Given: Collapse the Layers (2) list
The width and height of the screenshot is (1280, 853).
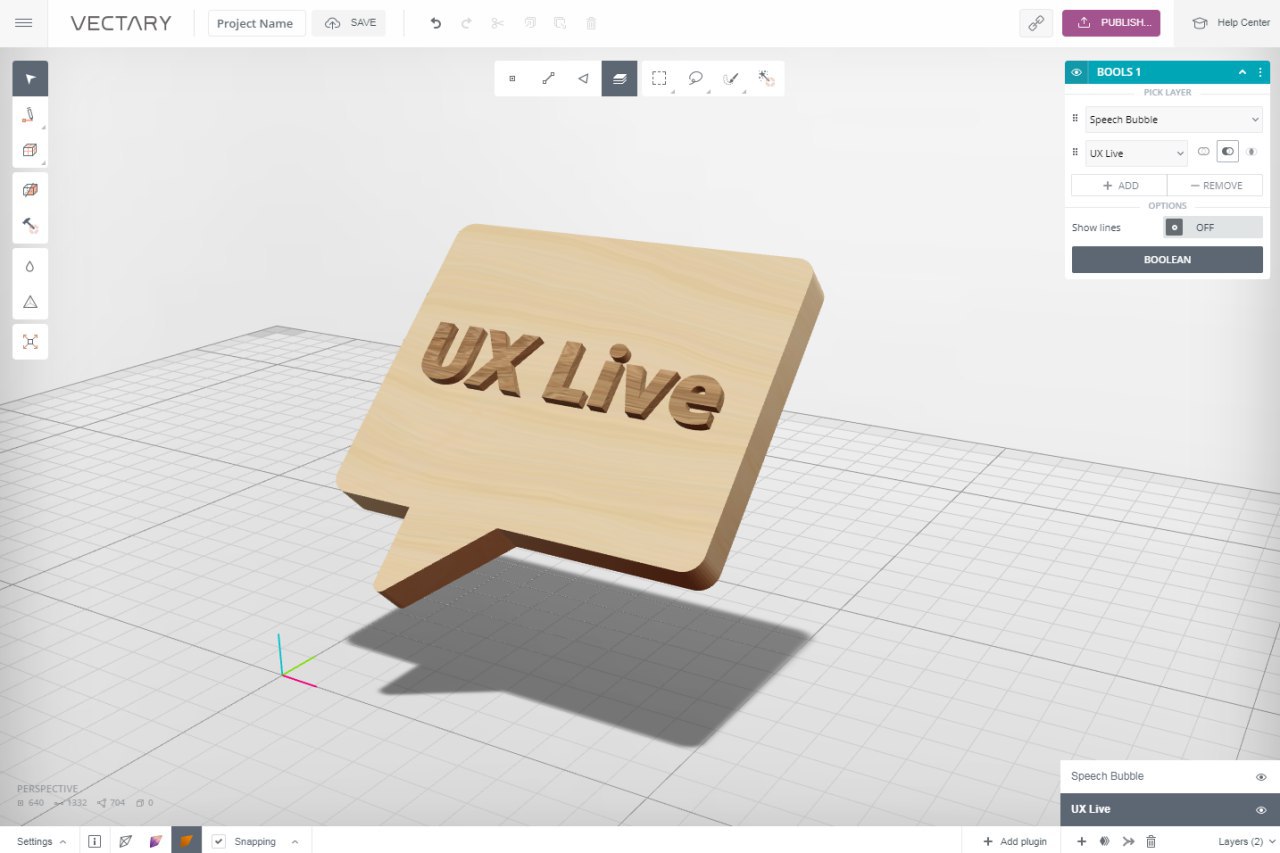Looking at the screenshot, I should click(1246, 841).
